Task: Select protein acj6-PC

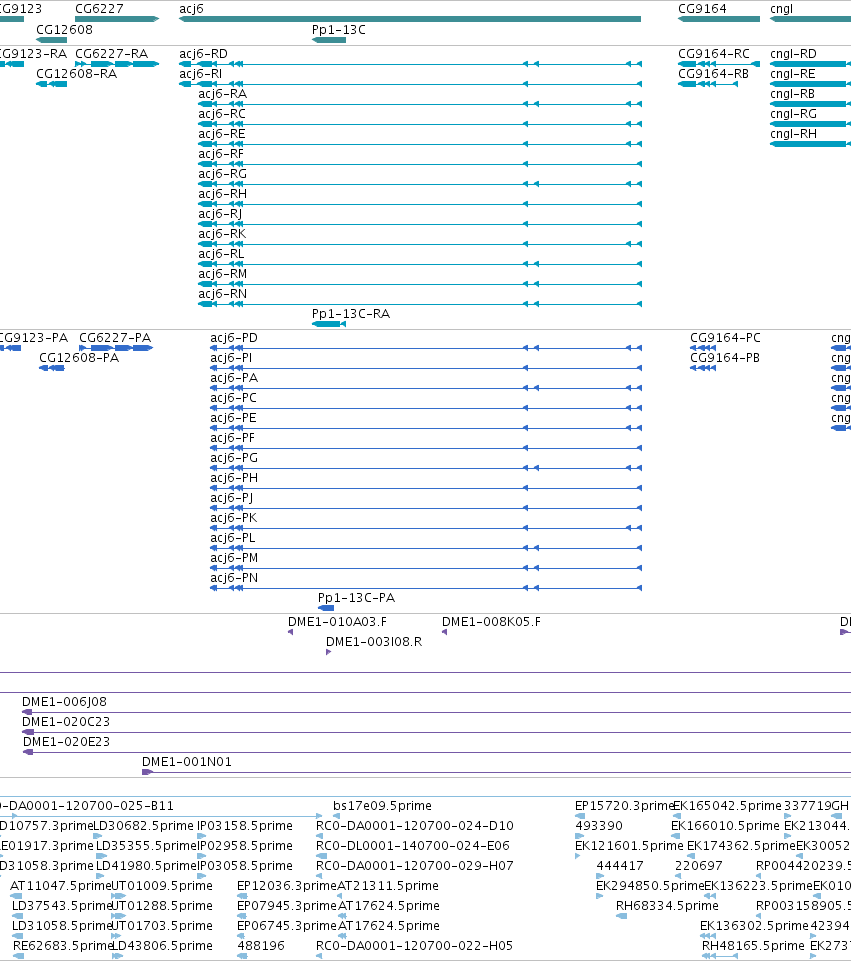Action: 233,398
